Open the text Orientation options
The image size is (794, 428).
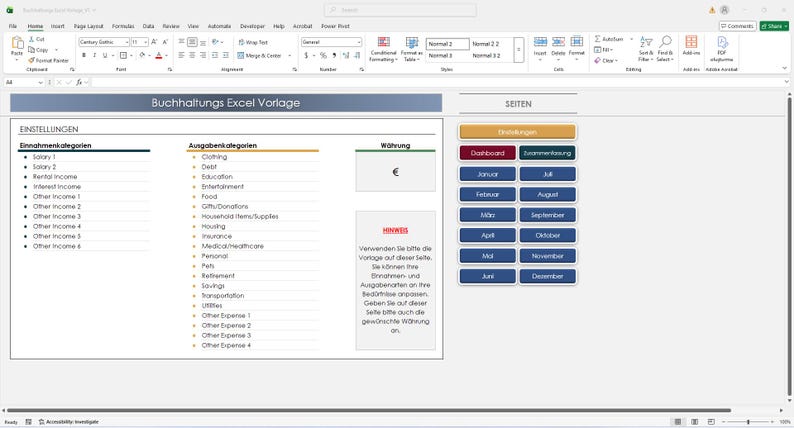(x=216, y=42)
